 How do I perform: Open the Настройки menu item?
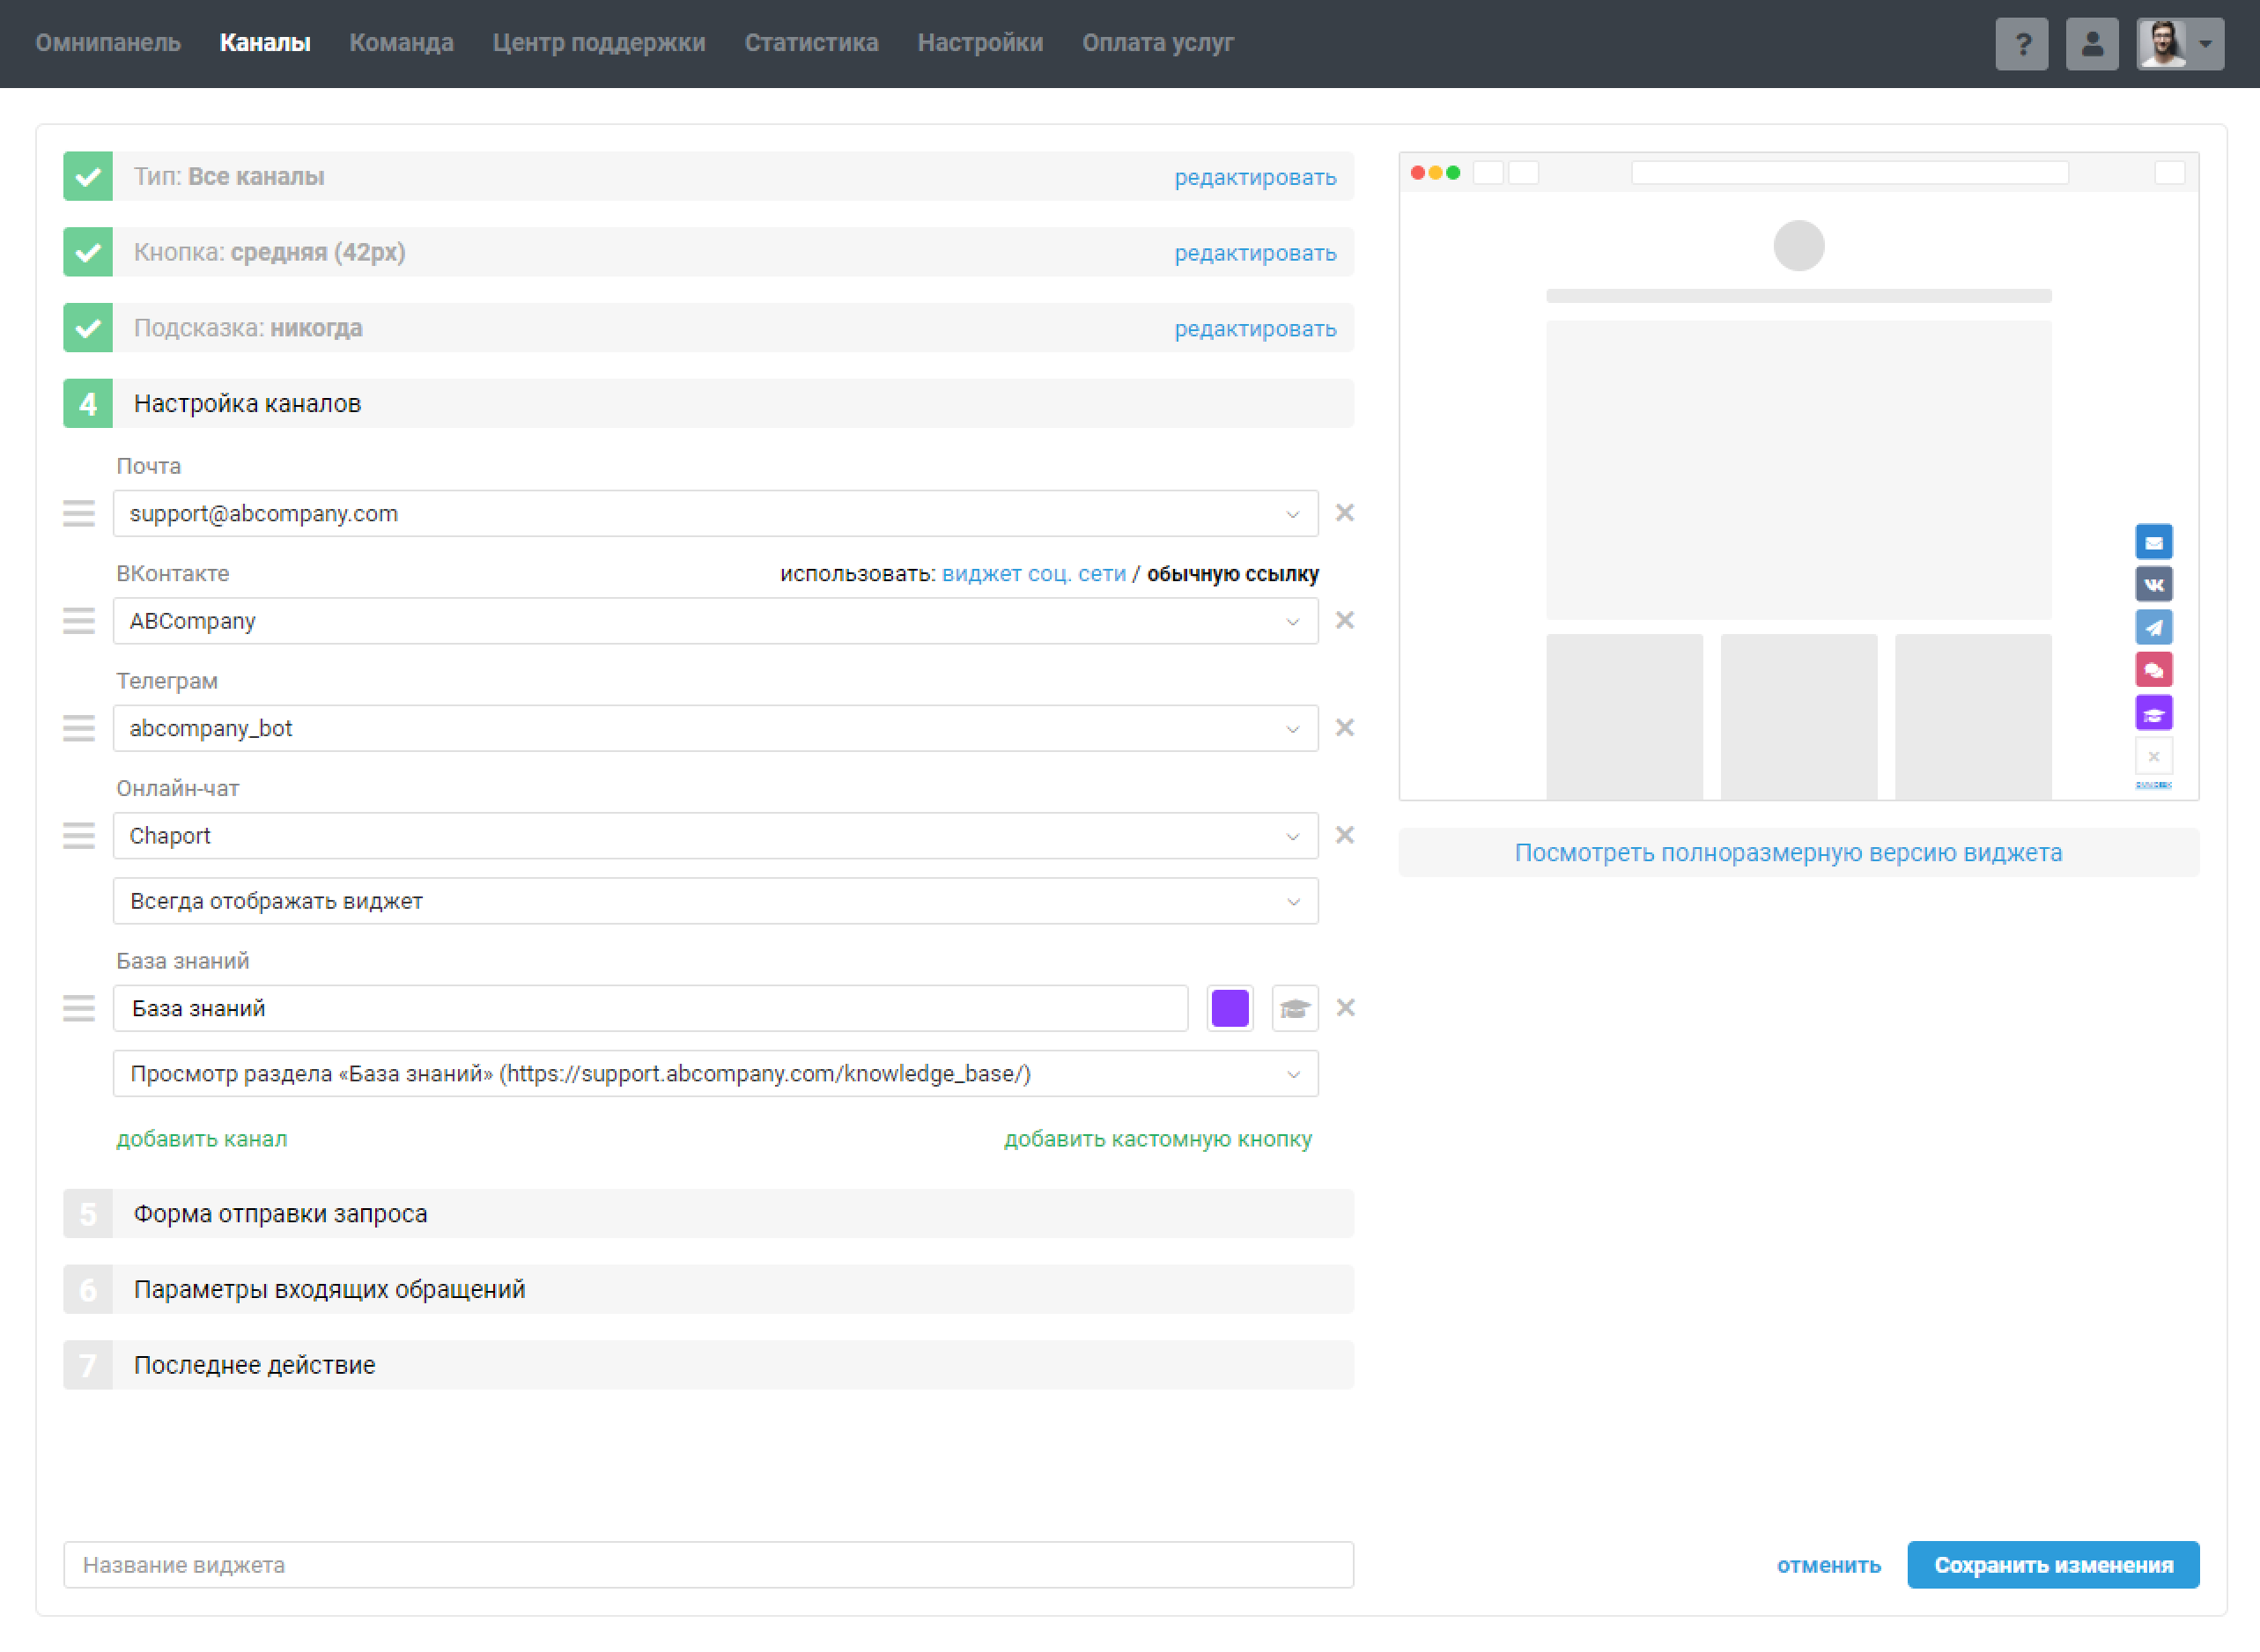pyautogui.click(x=979, y=43)
